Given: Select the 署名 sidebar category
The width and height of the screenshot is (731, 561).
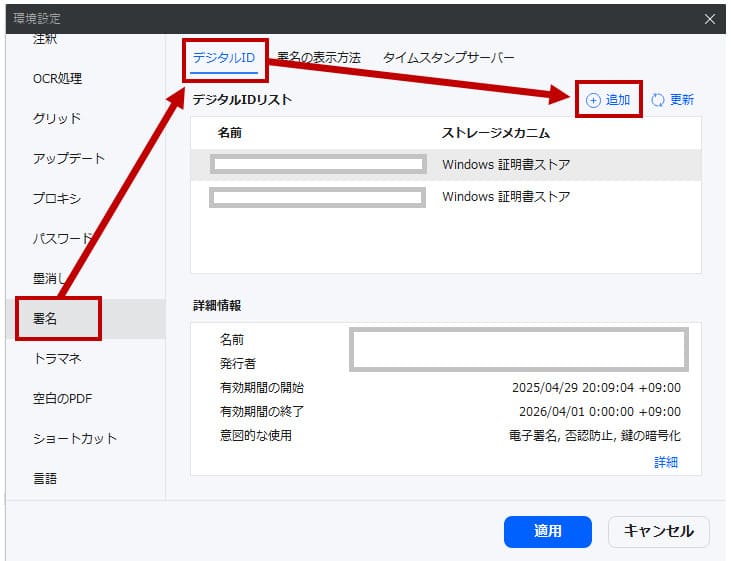Looking at the screenshot, I should (x=46, y=318).
